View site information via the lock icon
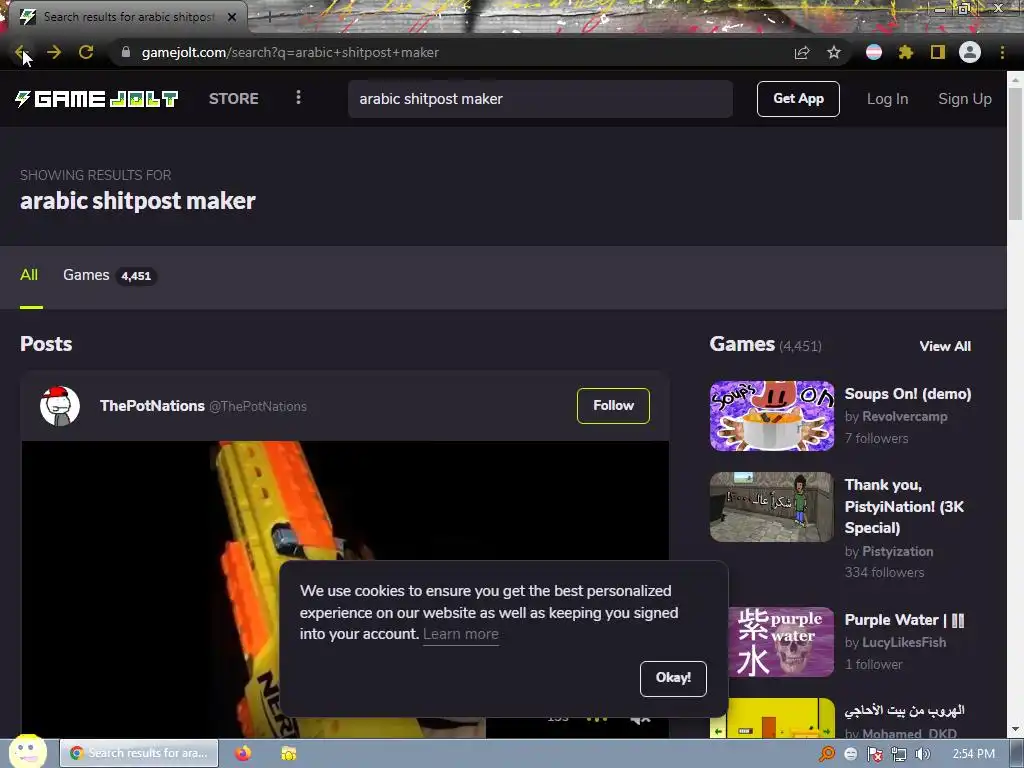1024x768 pixels. 126,52
